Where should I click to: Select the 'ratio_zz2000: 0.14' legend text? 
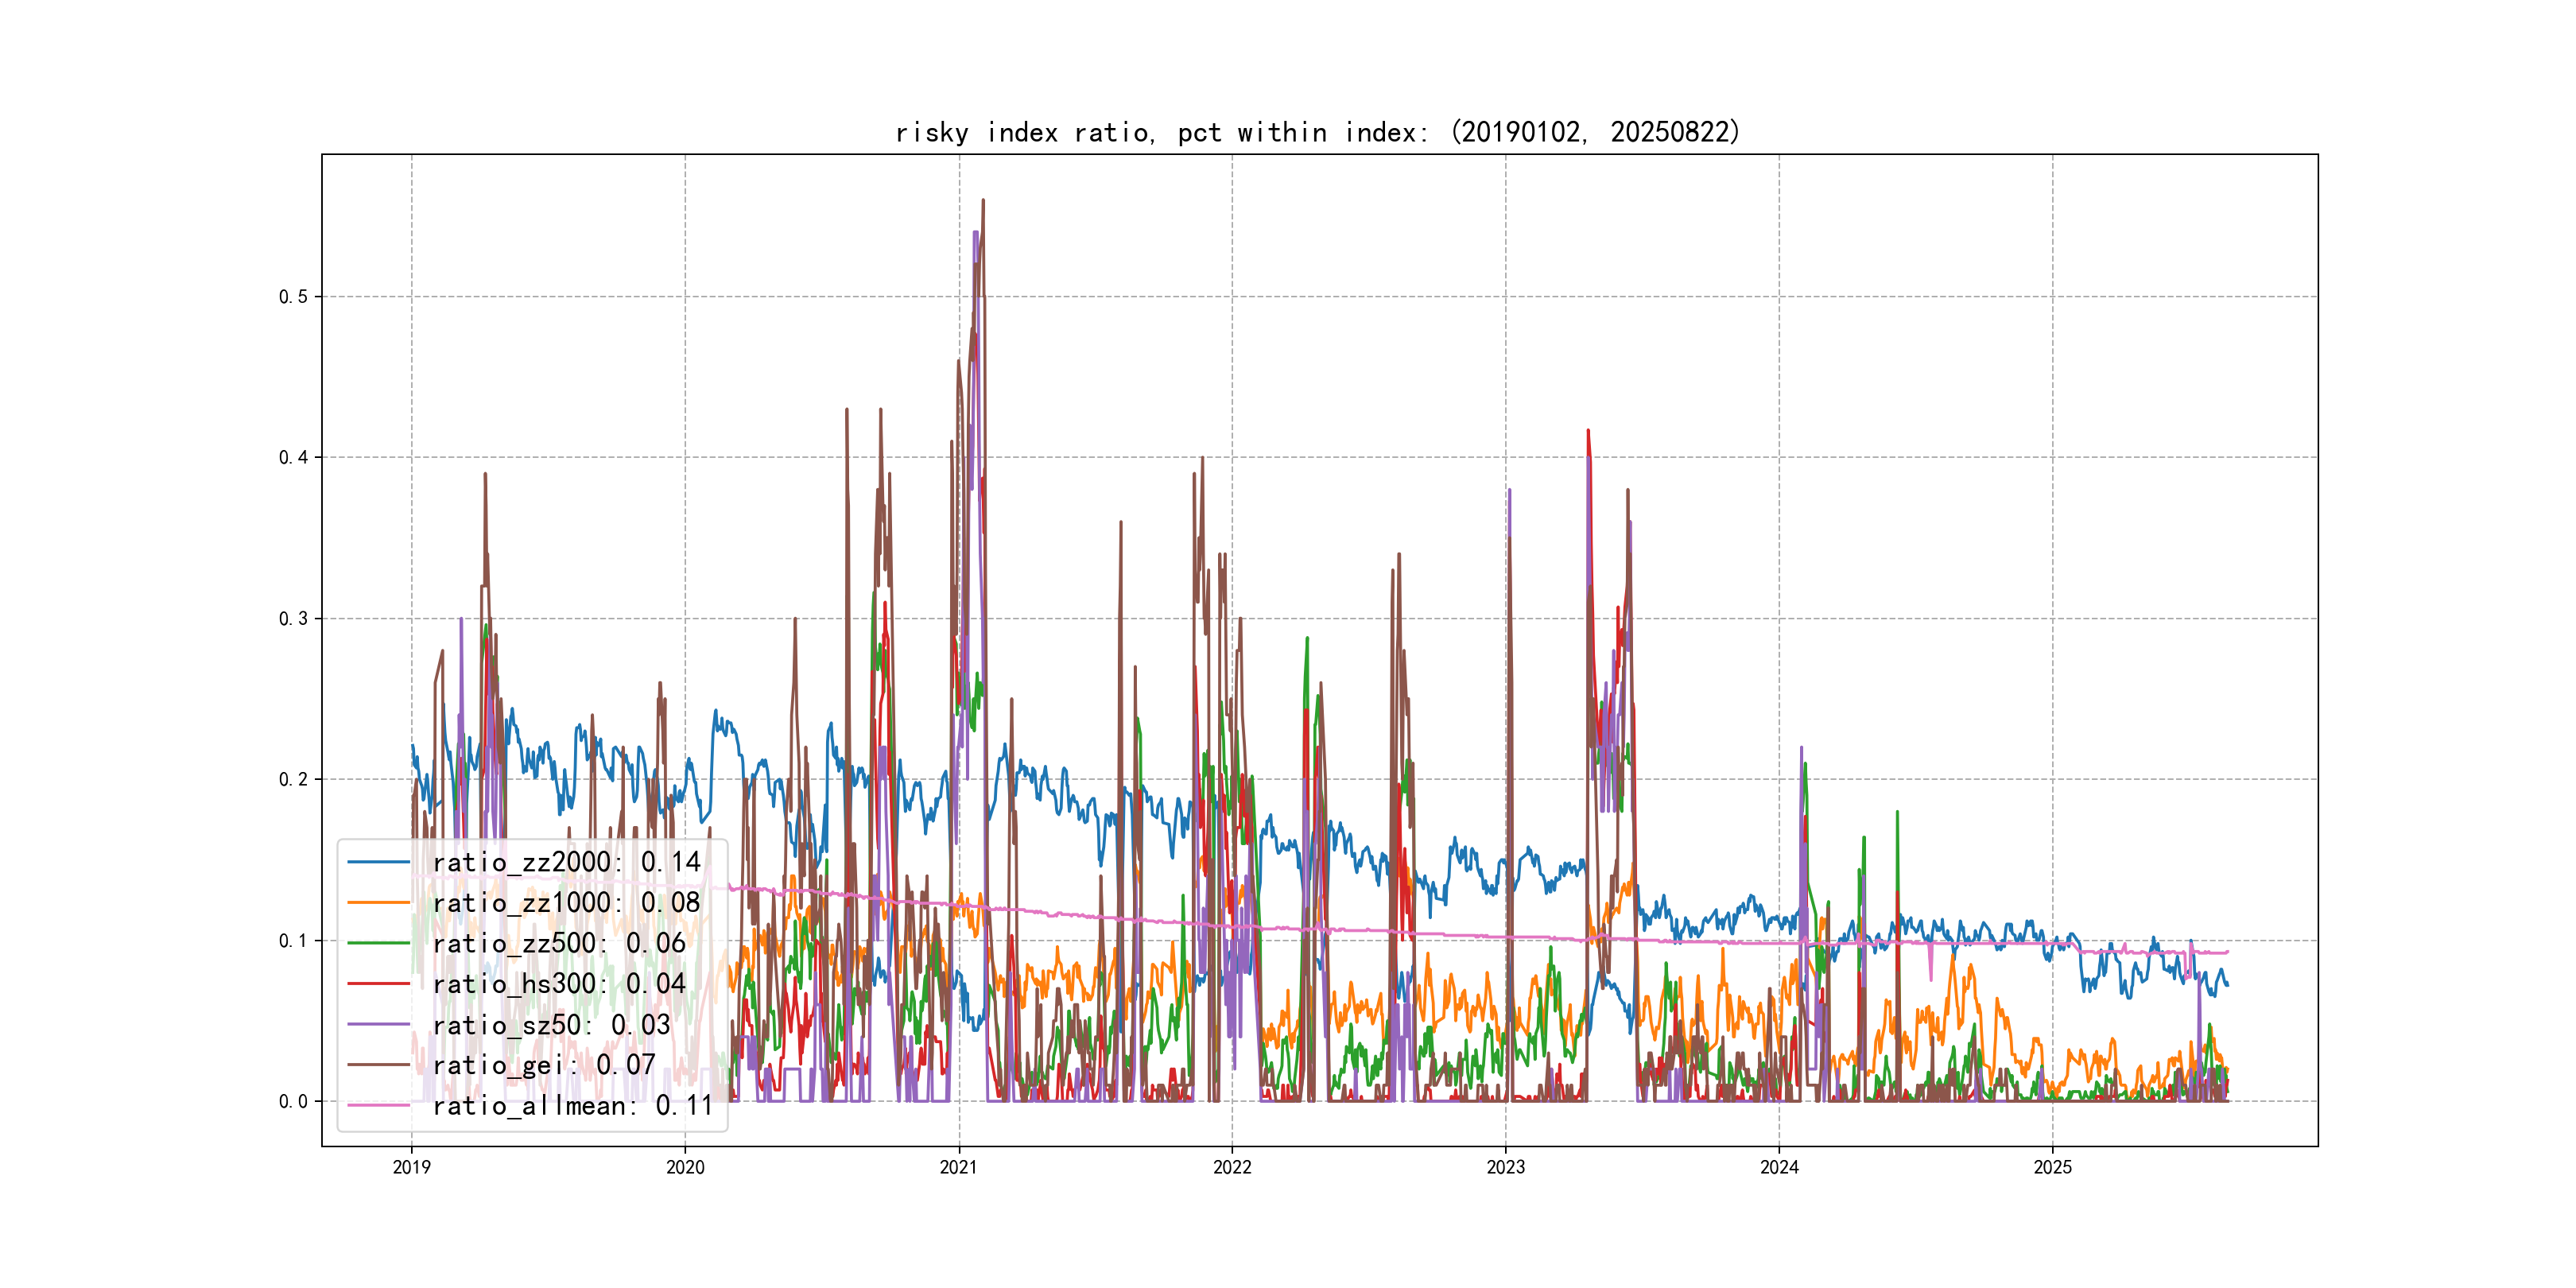[566, 862]
